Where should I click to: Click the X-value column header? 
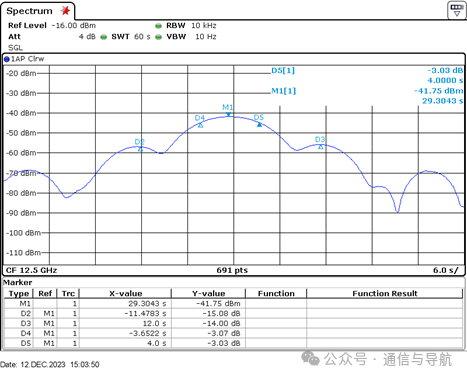tap(126, 294)
